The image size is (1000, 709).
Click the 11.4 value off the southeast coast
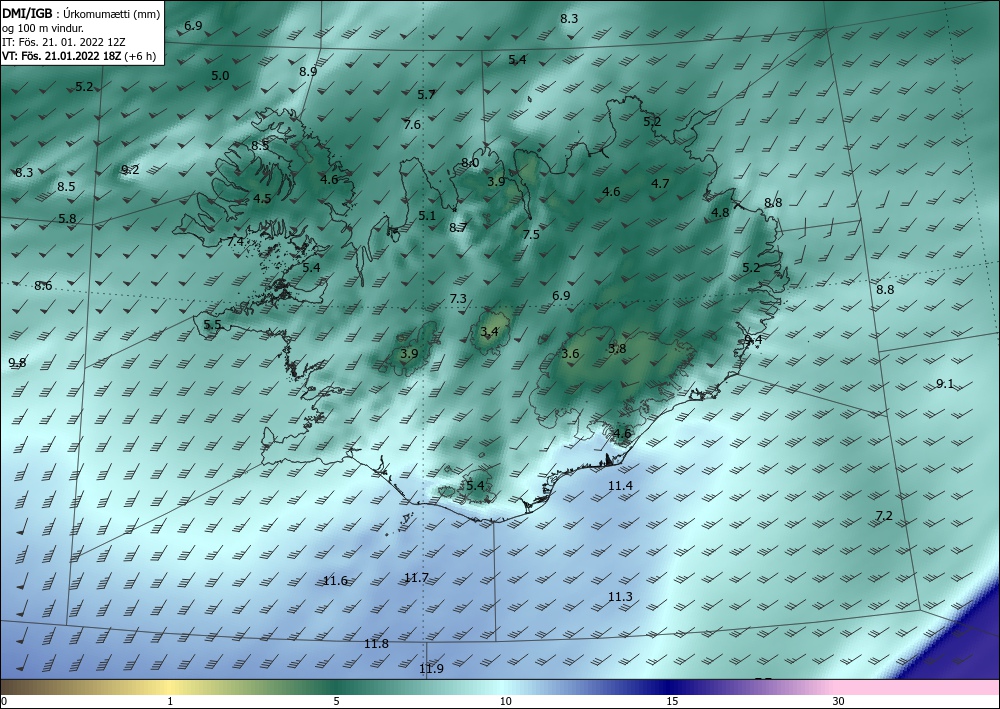[x=620, y=486]
